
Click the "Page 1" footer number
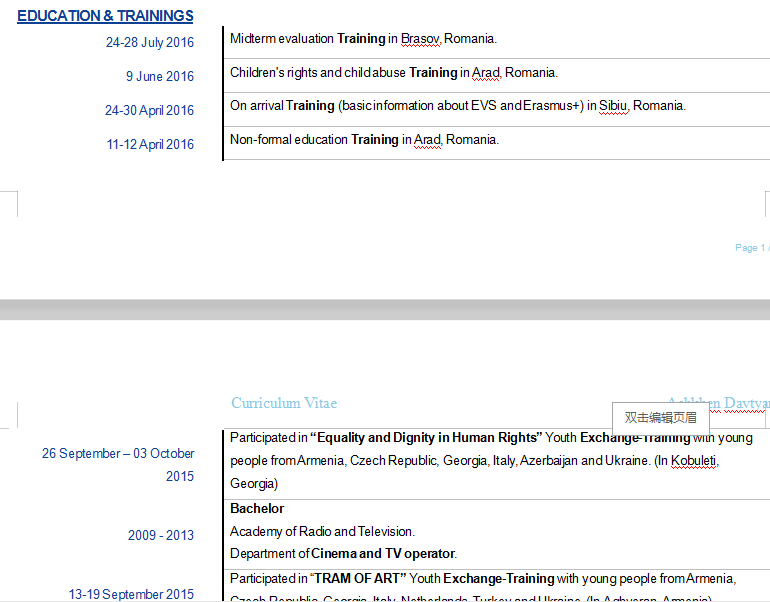tap(750, 248)
